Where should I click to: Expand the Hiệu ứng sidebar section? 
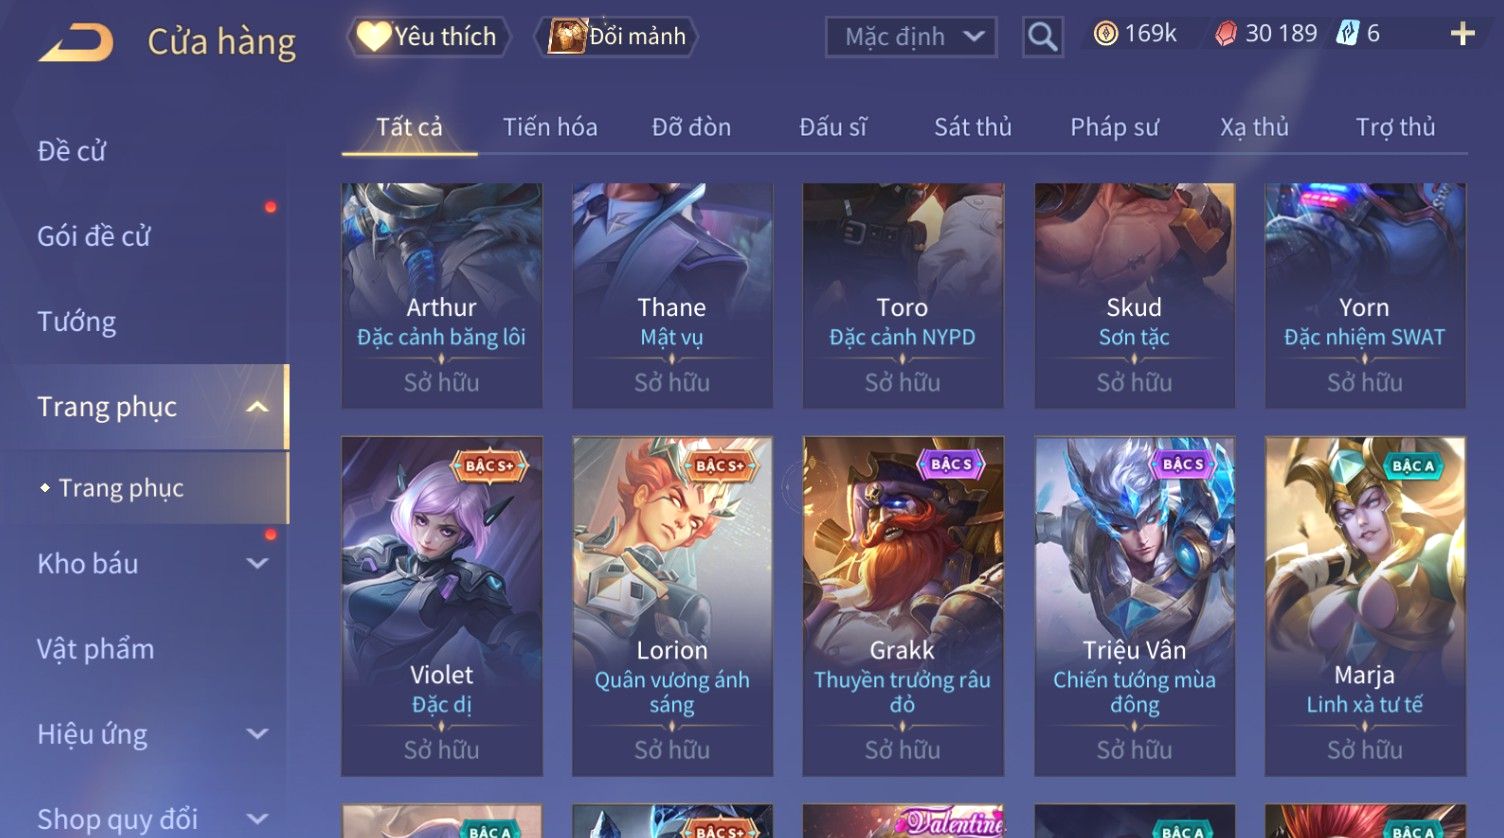click(257, 734)
